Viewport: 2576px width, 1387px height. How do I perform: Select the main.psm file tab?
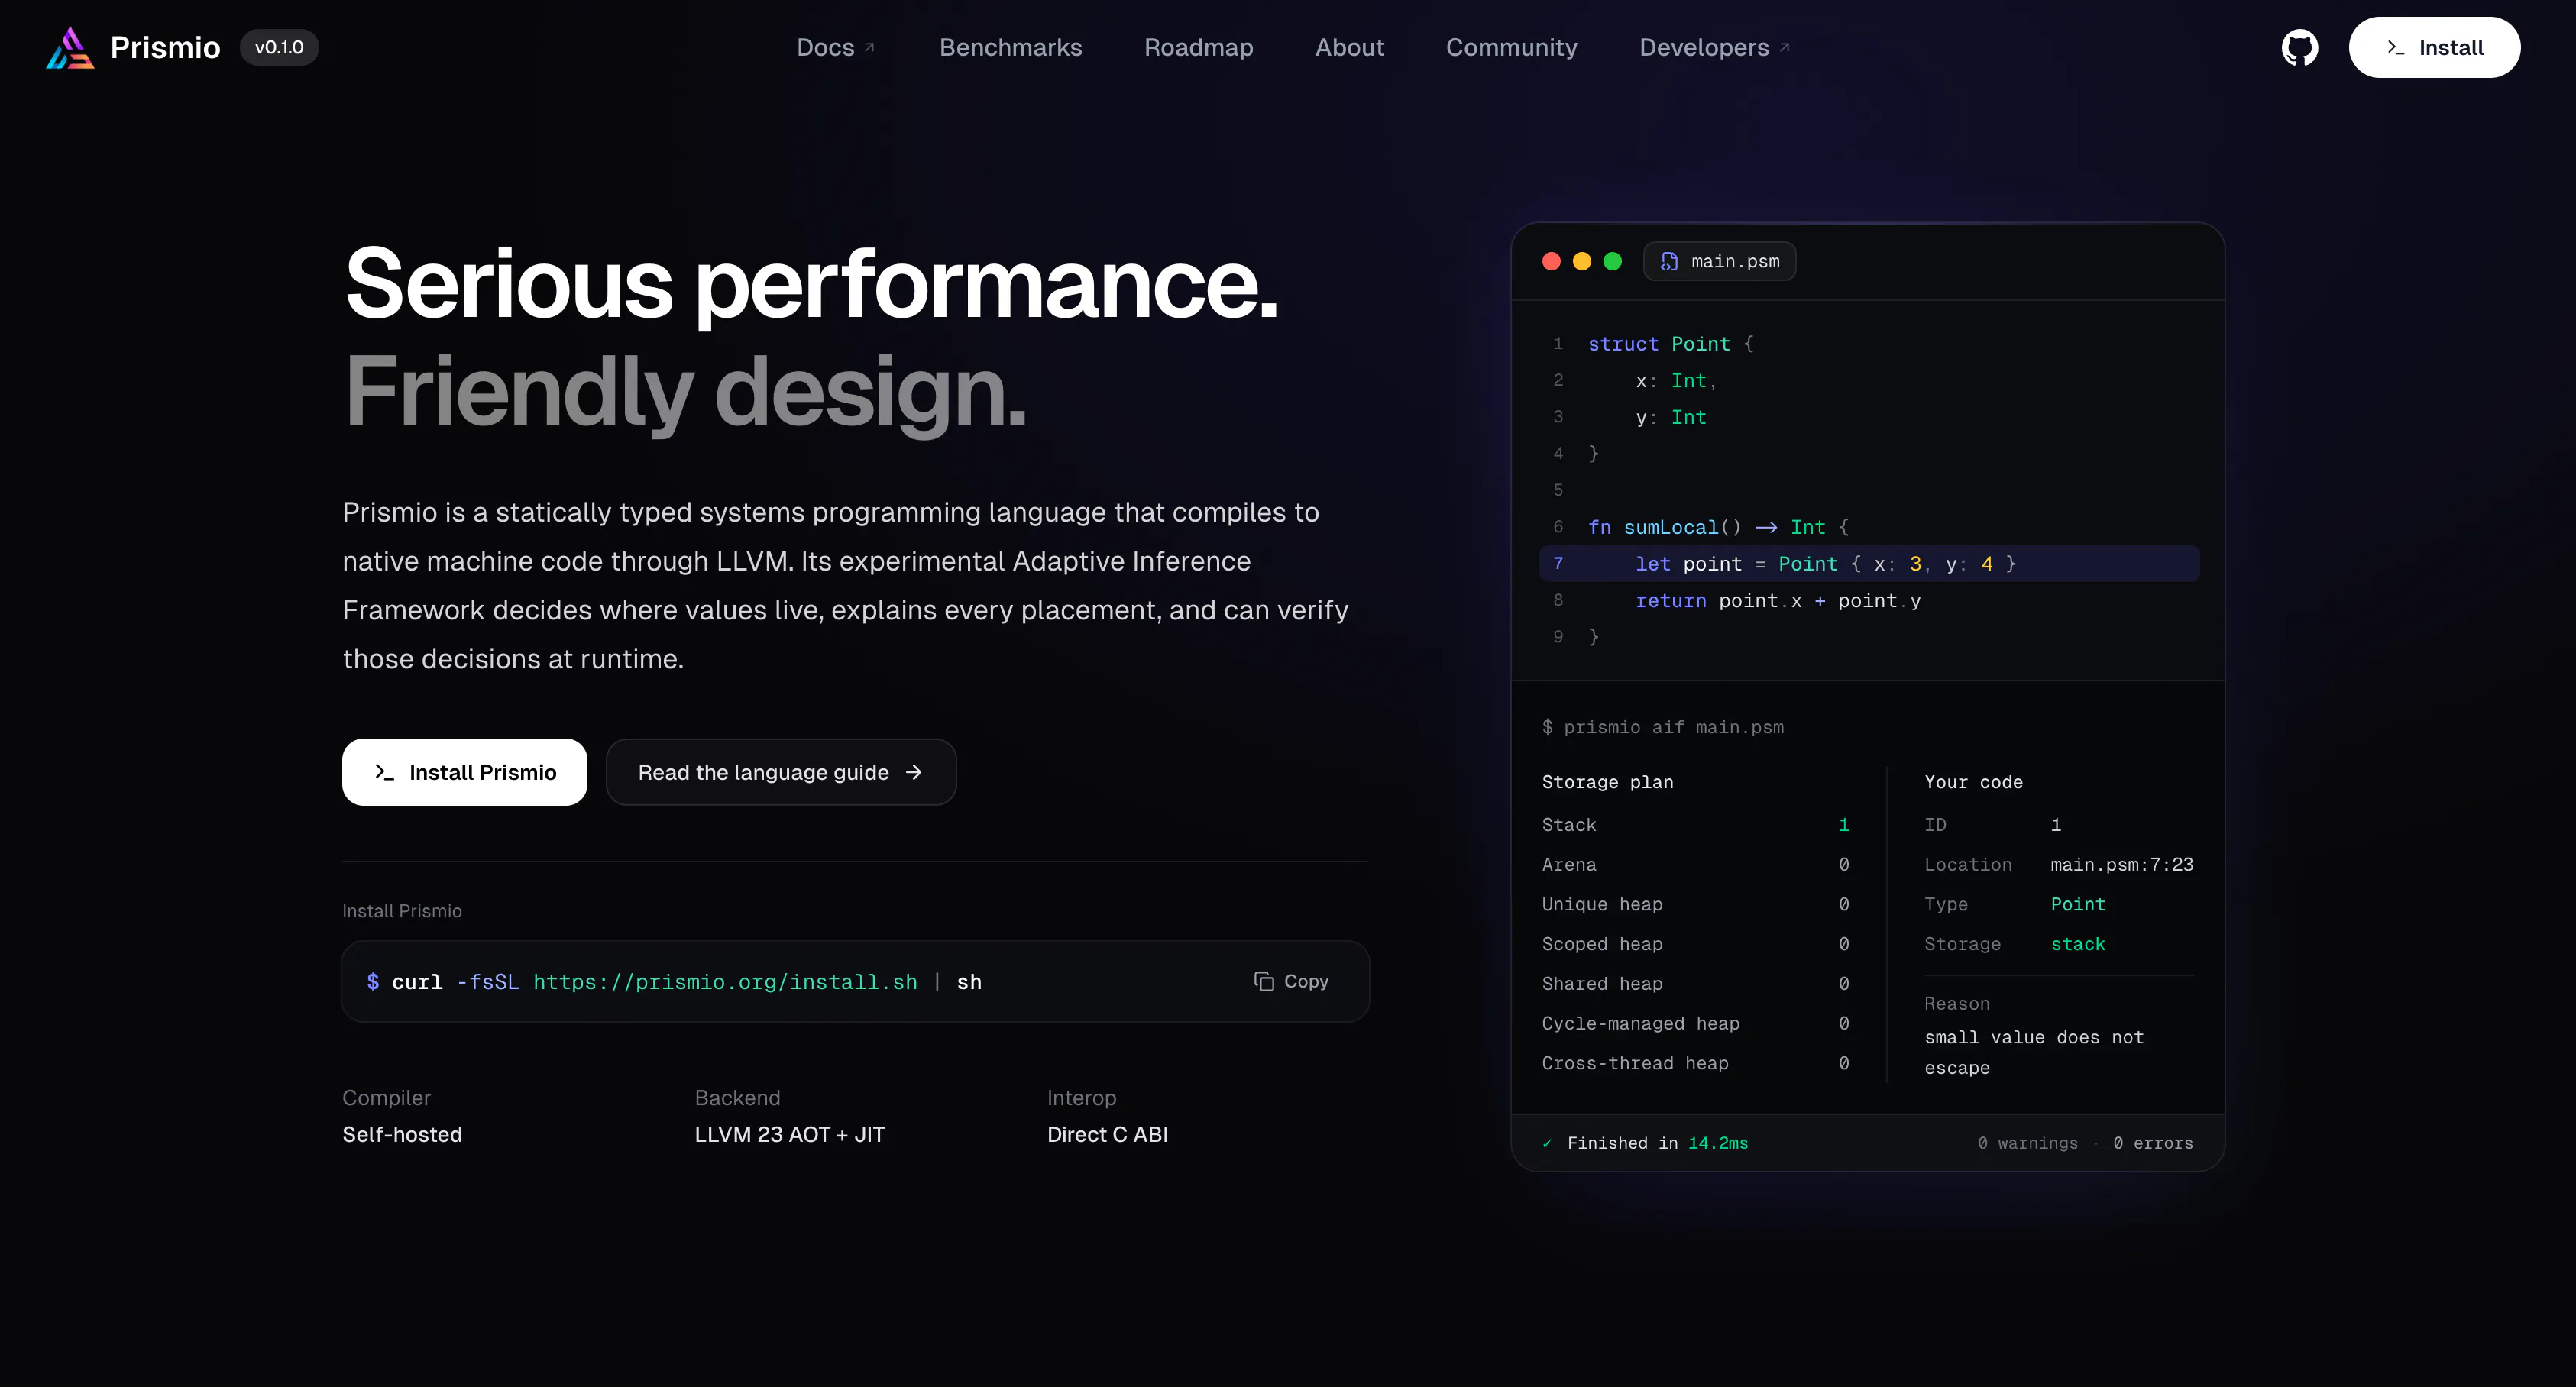(1719, 261)
